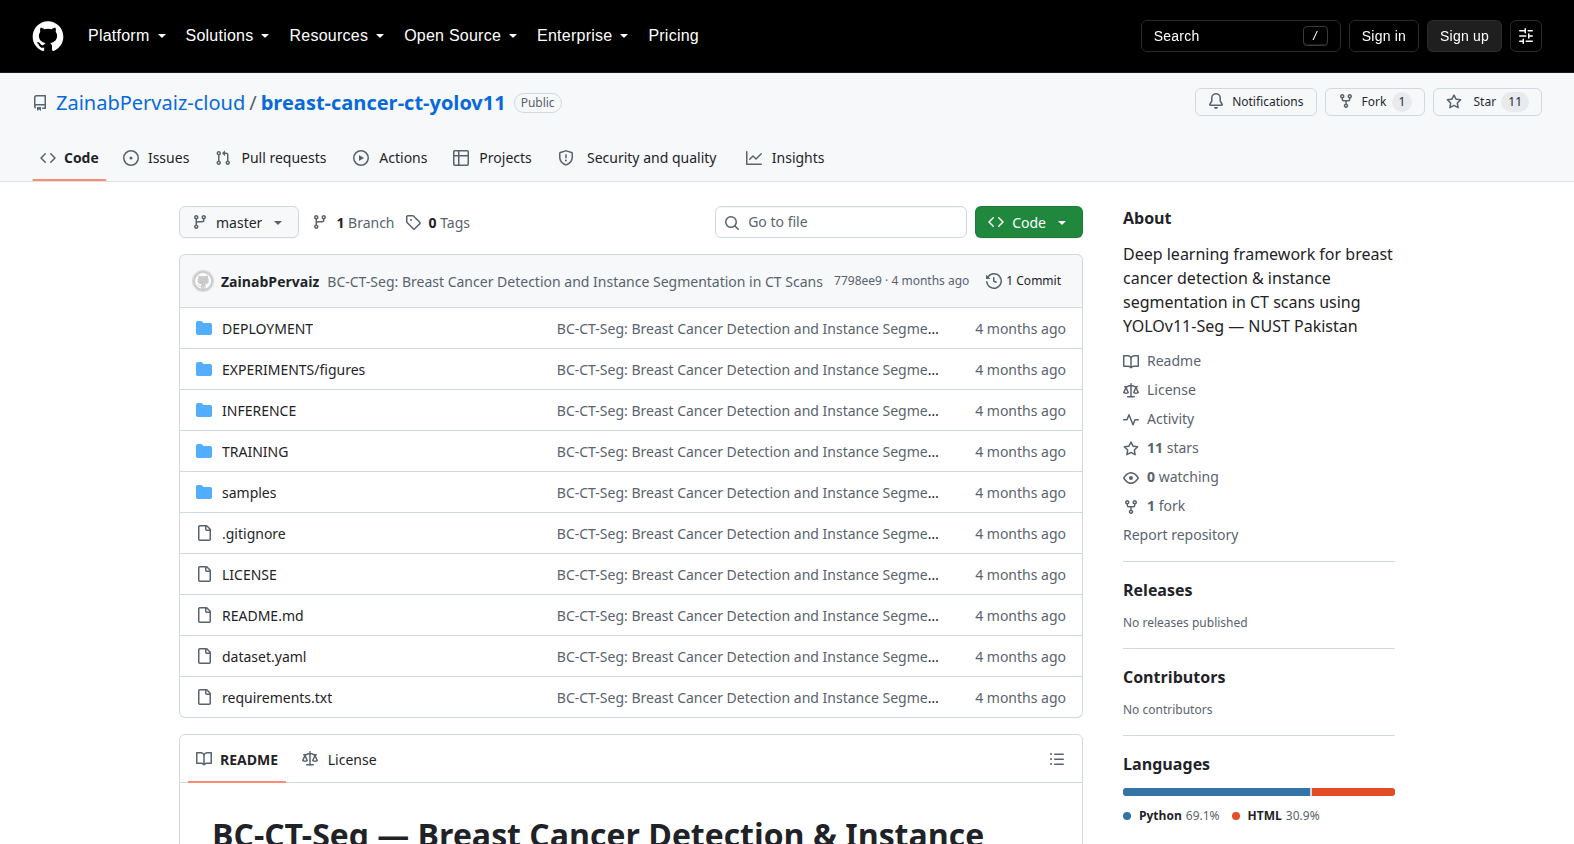Expand the Open Source menu
The image size is (1574, 844).
pos(461,36)
